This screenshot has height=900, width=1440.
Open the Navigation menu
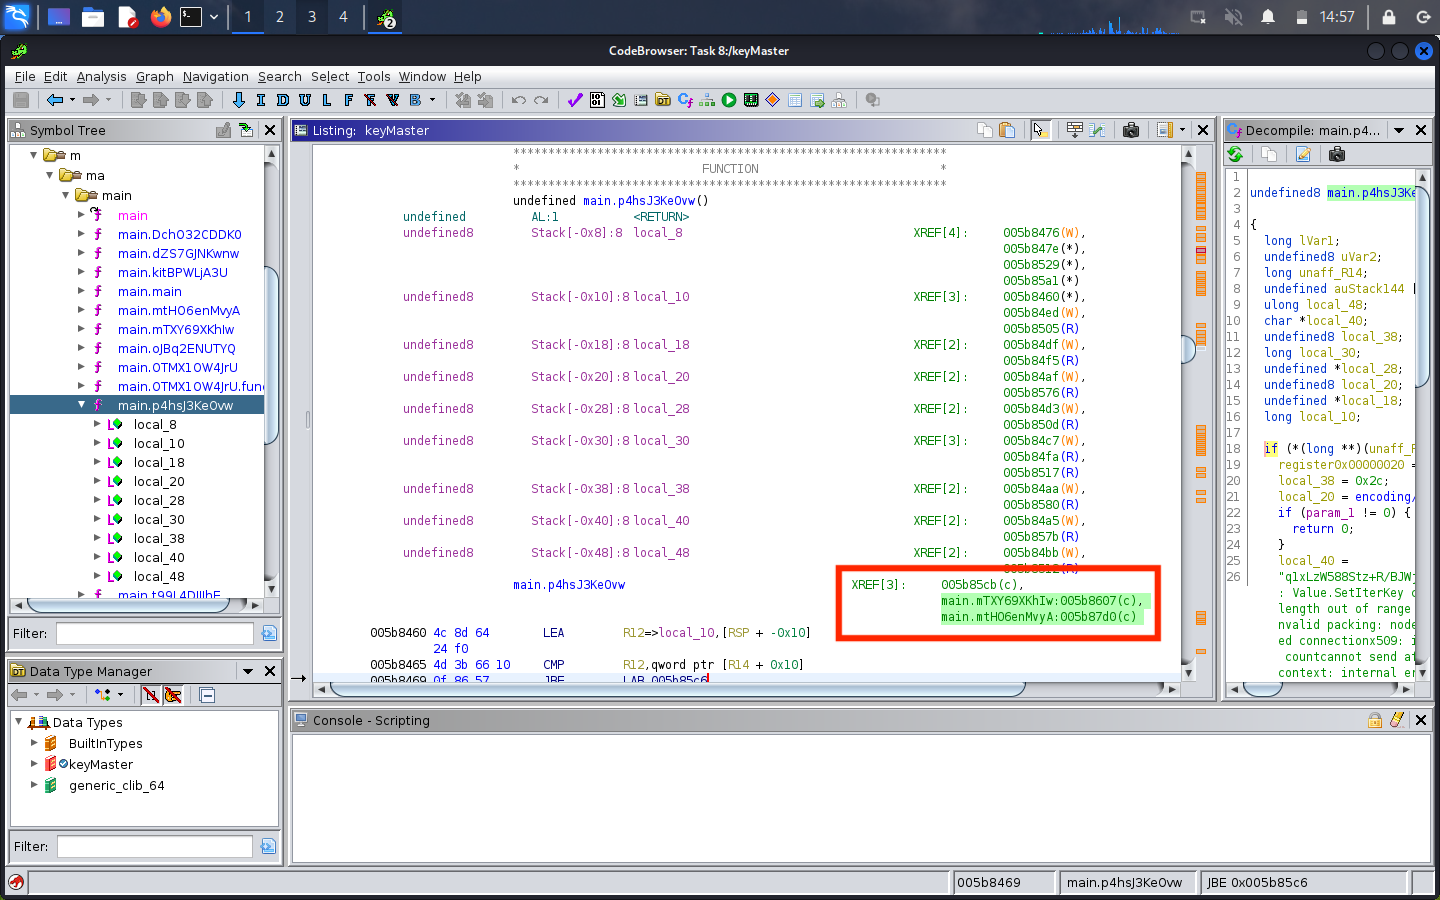click(215, 76)
